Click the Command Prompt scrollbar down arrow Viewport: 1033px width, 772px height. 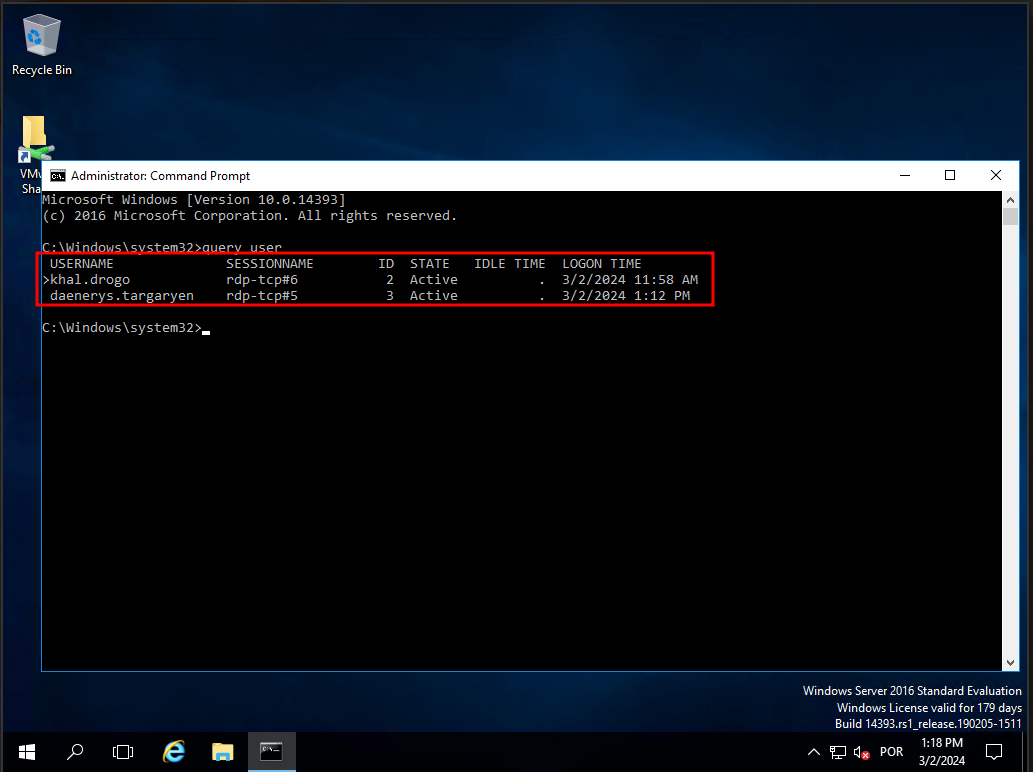tap(1010, 661)
